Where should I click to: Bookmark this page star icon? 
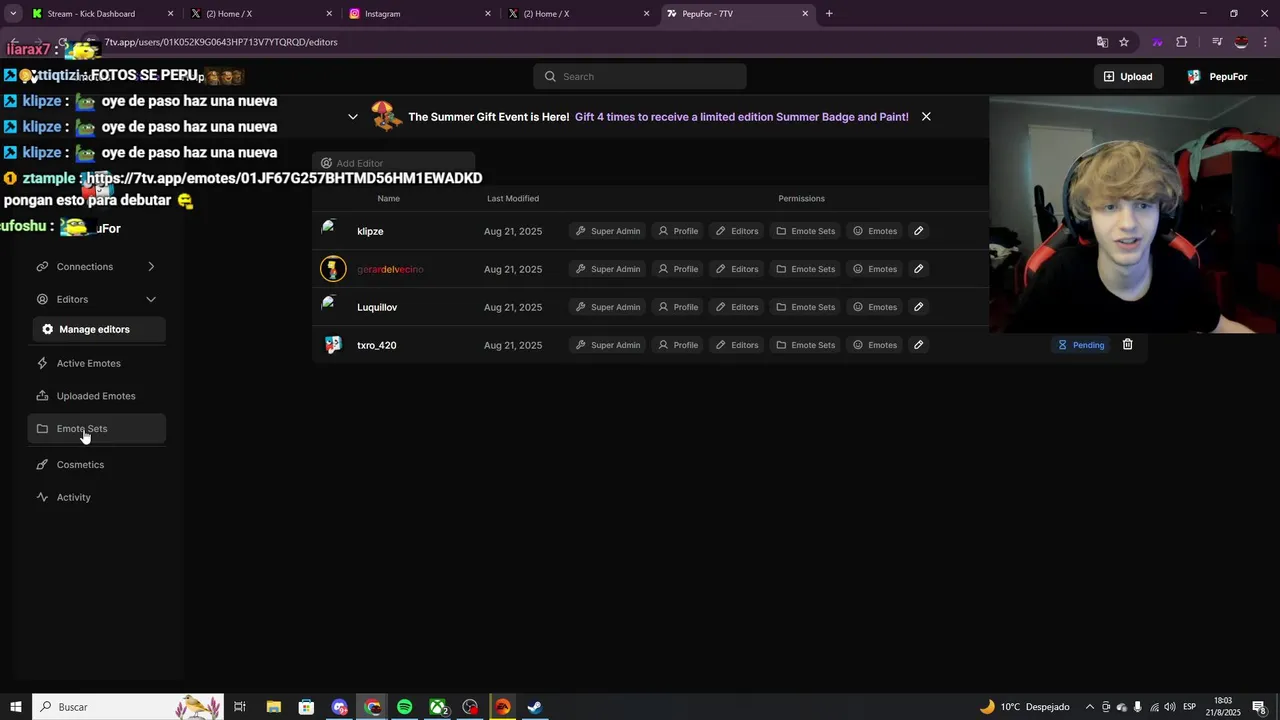pyautogui.click(x=1124, y=42)
